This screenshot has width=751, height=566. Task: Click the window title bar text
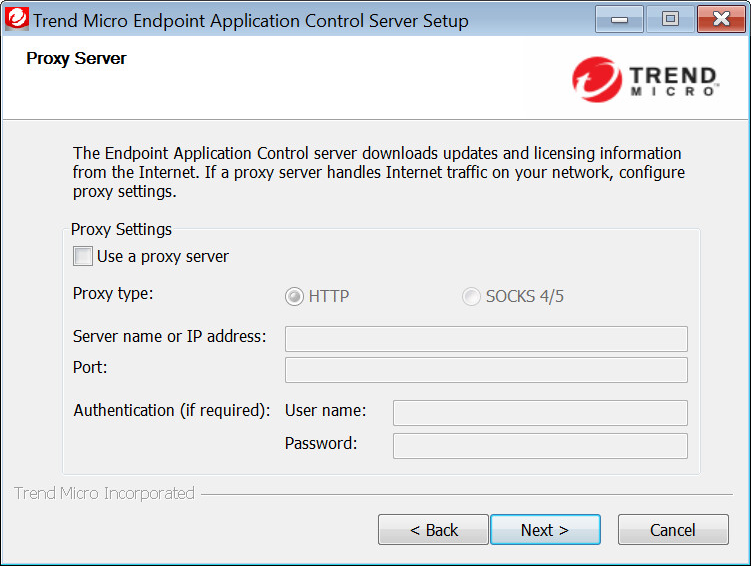coord(250,20)
